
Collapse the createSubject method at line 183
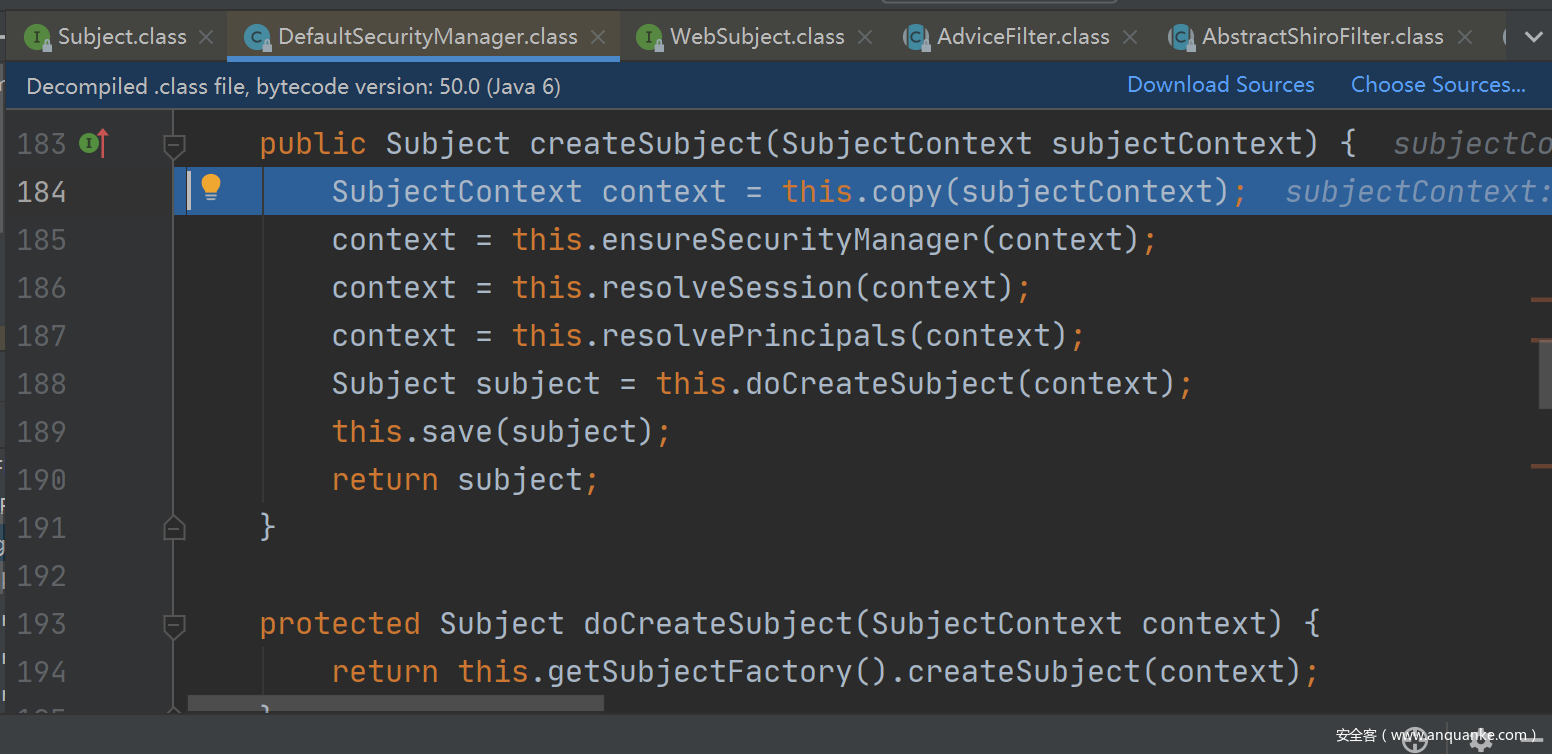[x=174, y=145]
